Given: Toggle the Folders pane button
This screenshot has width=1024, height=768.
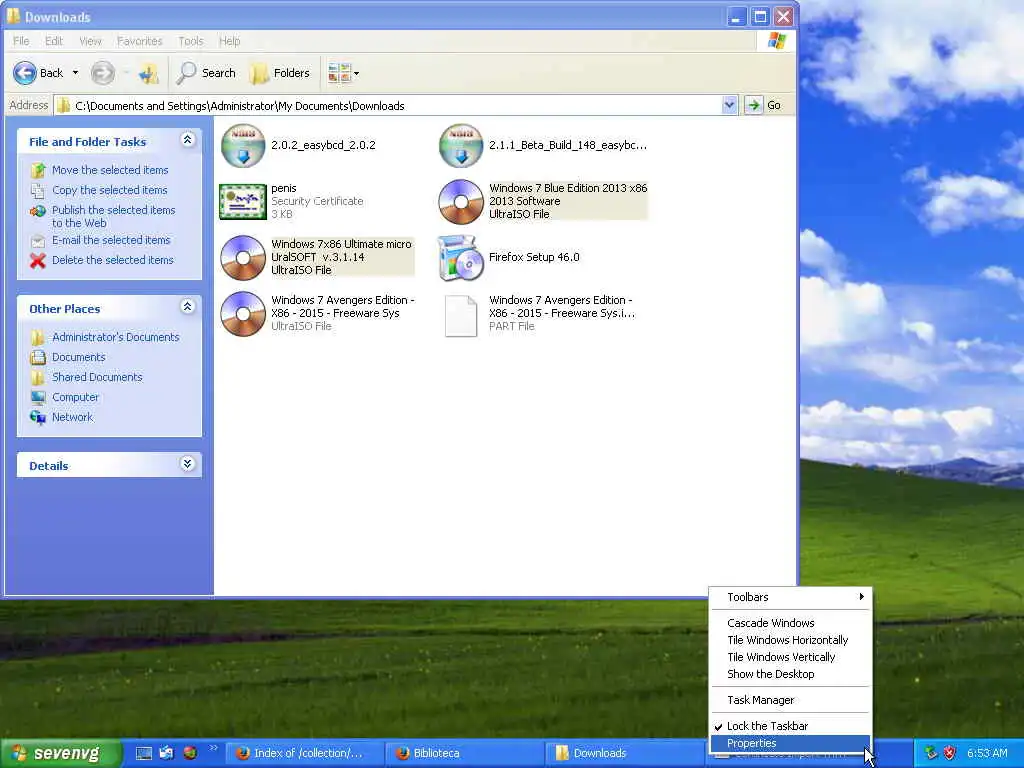Looking at the screenshot, I should pos(281,73).
